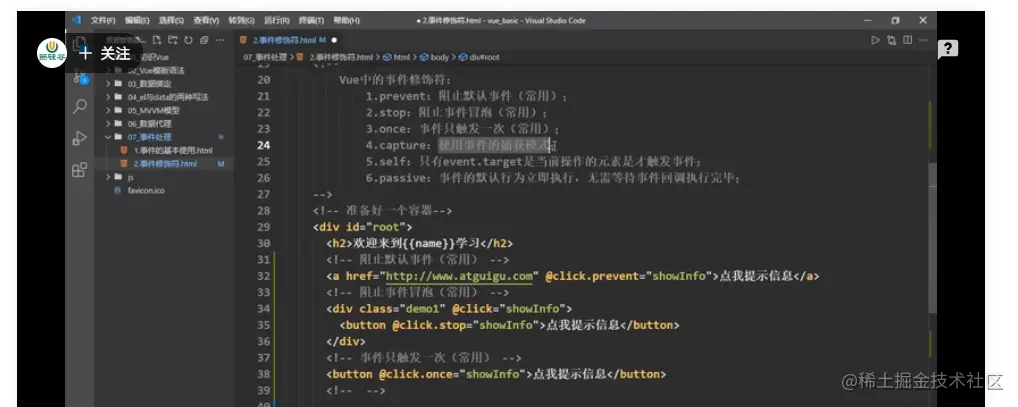Image resolution: width=1018 pixels, height=407 pixels.
Task: Click the html breadcrumb segment
Action: tap(402, 57)
